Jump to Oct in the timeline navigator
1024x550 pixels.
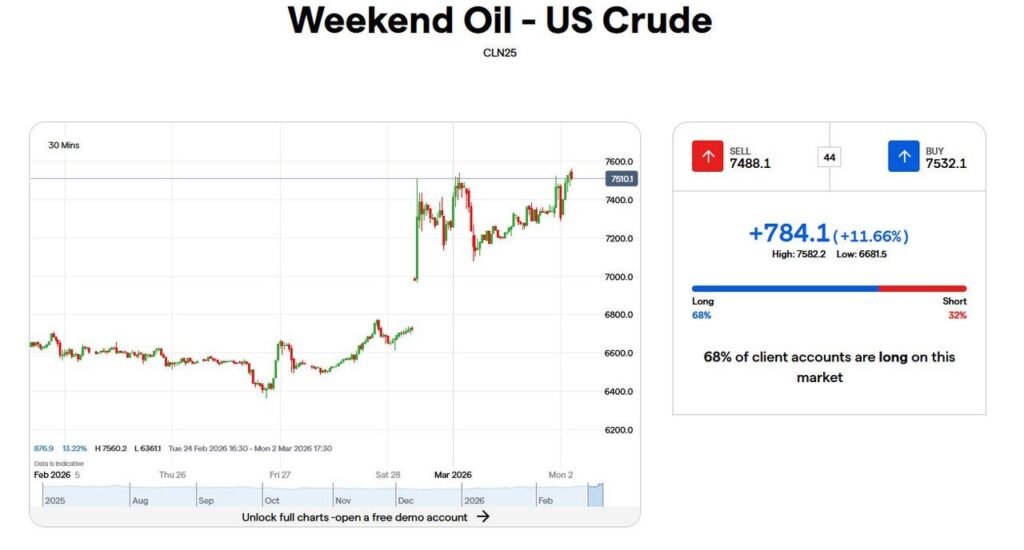(272, 499)
